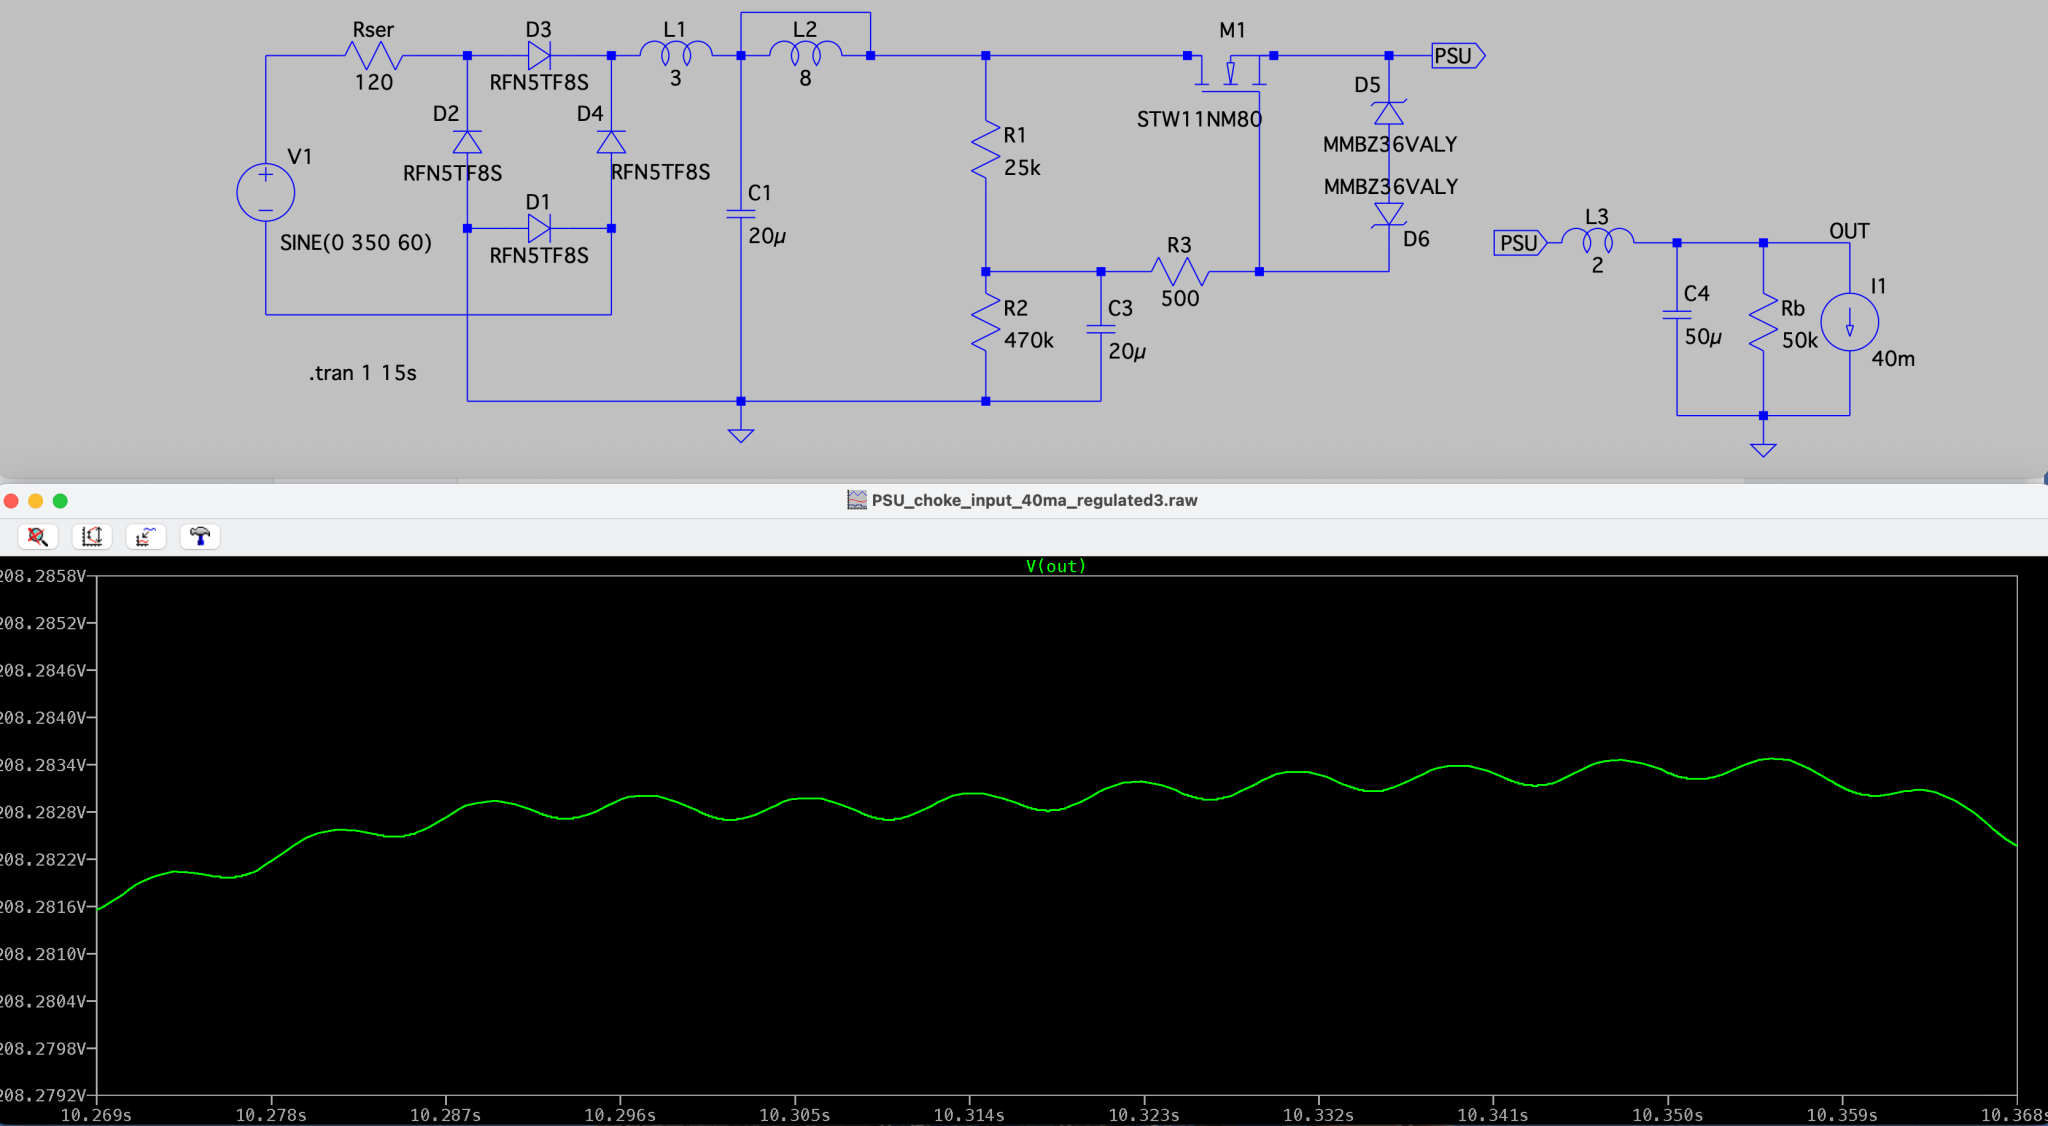Click the MMBZ36VALY label below D5
This screenshot has width=2048, height=1126.
[x=1390, y=145]
